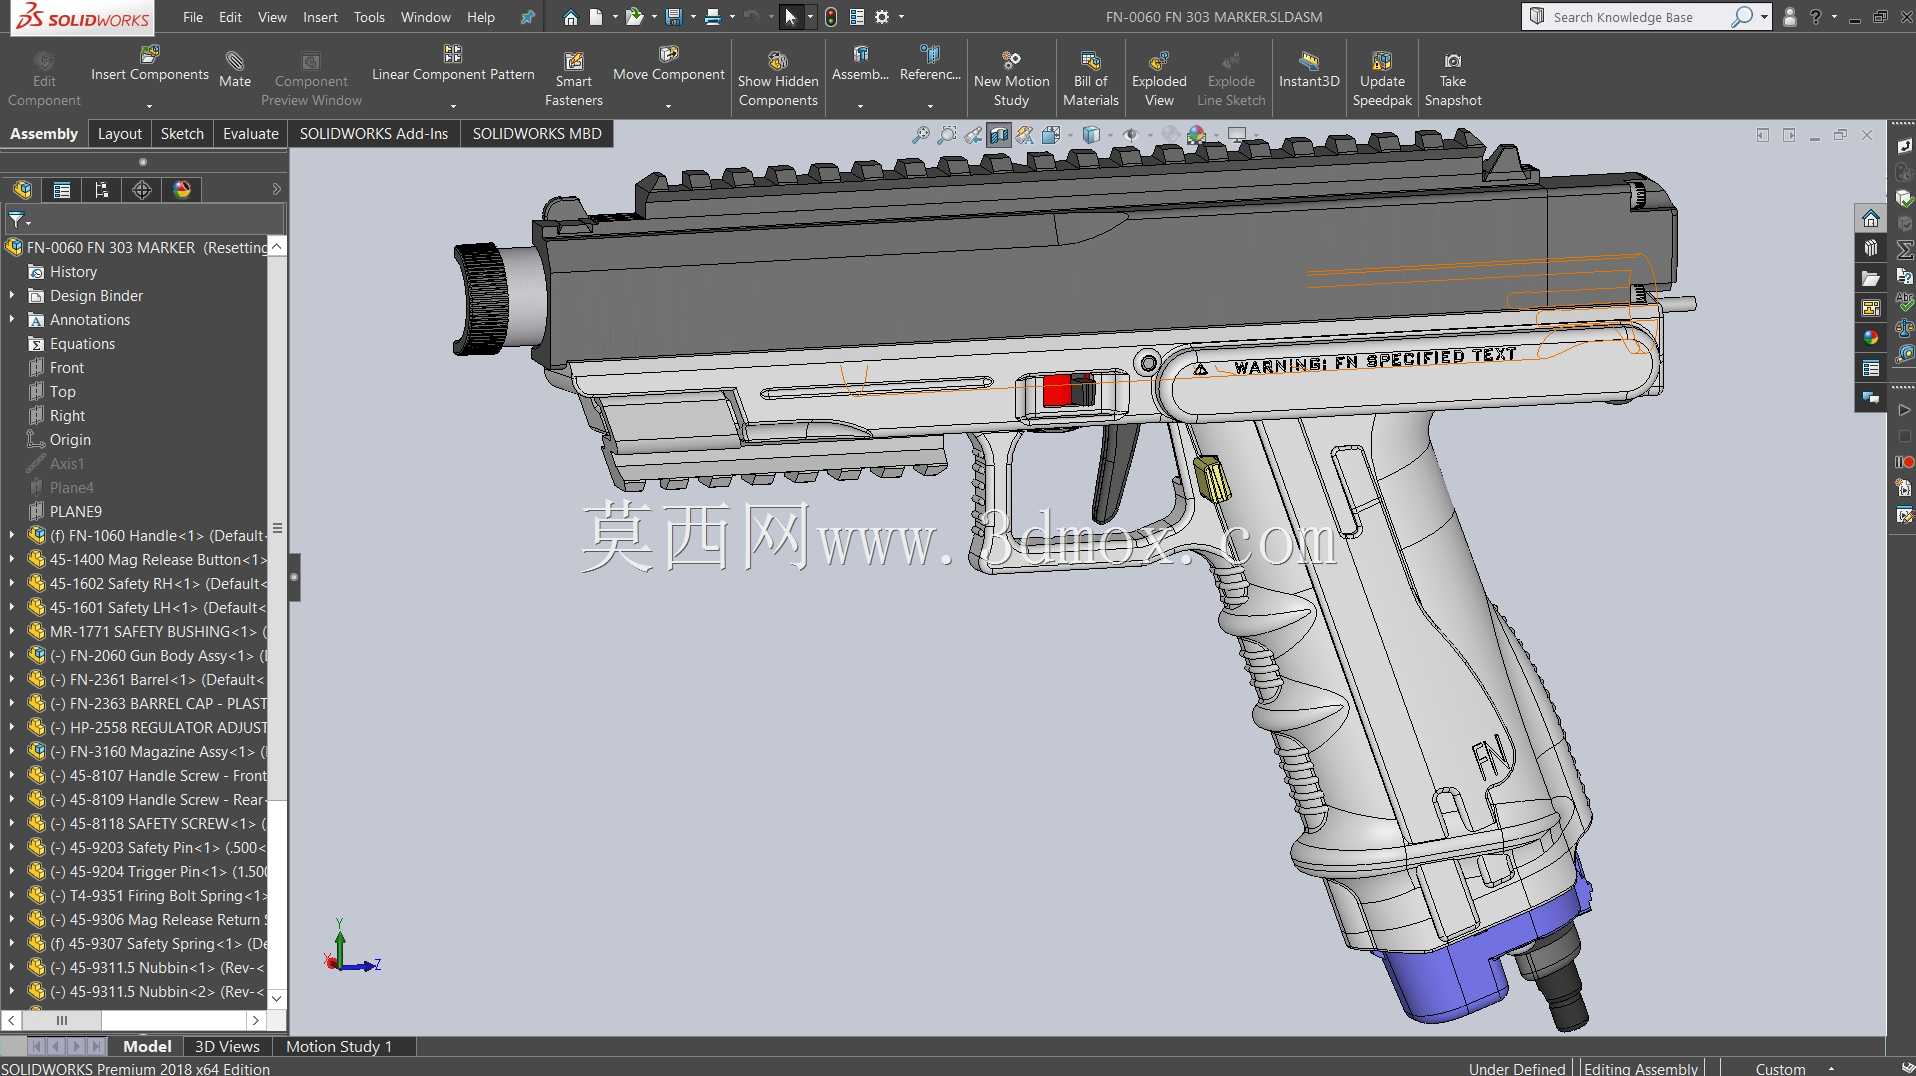The width and height of the screenshot is (1916, 1076).
Task: Open the DimXpertManager tab
Action: pos(142,190)
